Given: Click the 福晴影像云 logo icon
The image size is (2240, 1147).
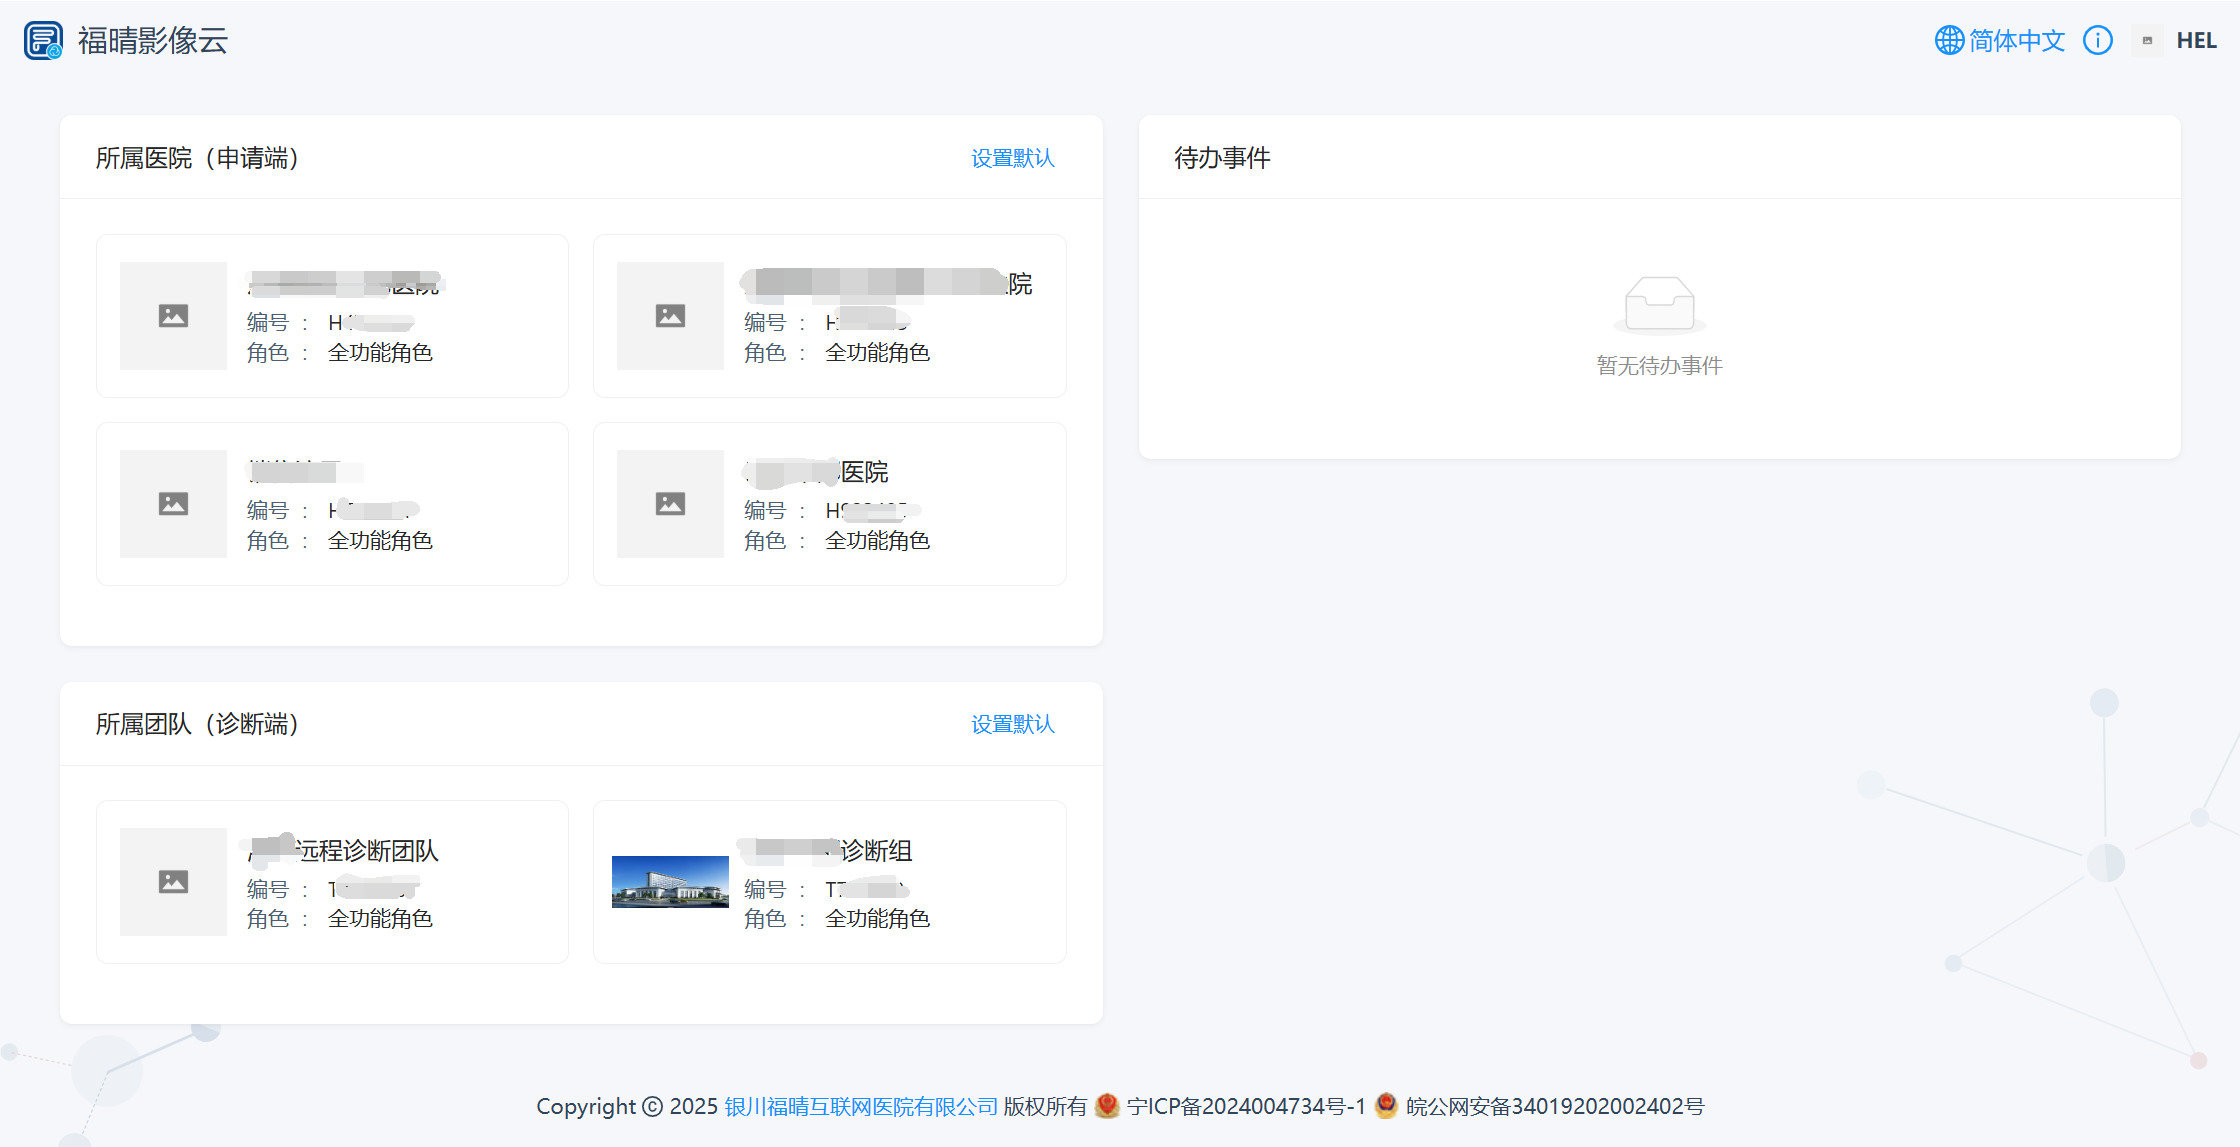Looking at the screenshot, I should click(43, 41).
